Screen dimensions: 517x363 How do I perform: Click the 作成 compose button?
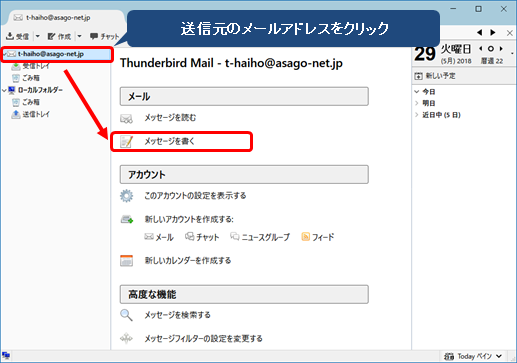click(x=59, y=36)
